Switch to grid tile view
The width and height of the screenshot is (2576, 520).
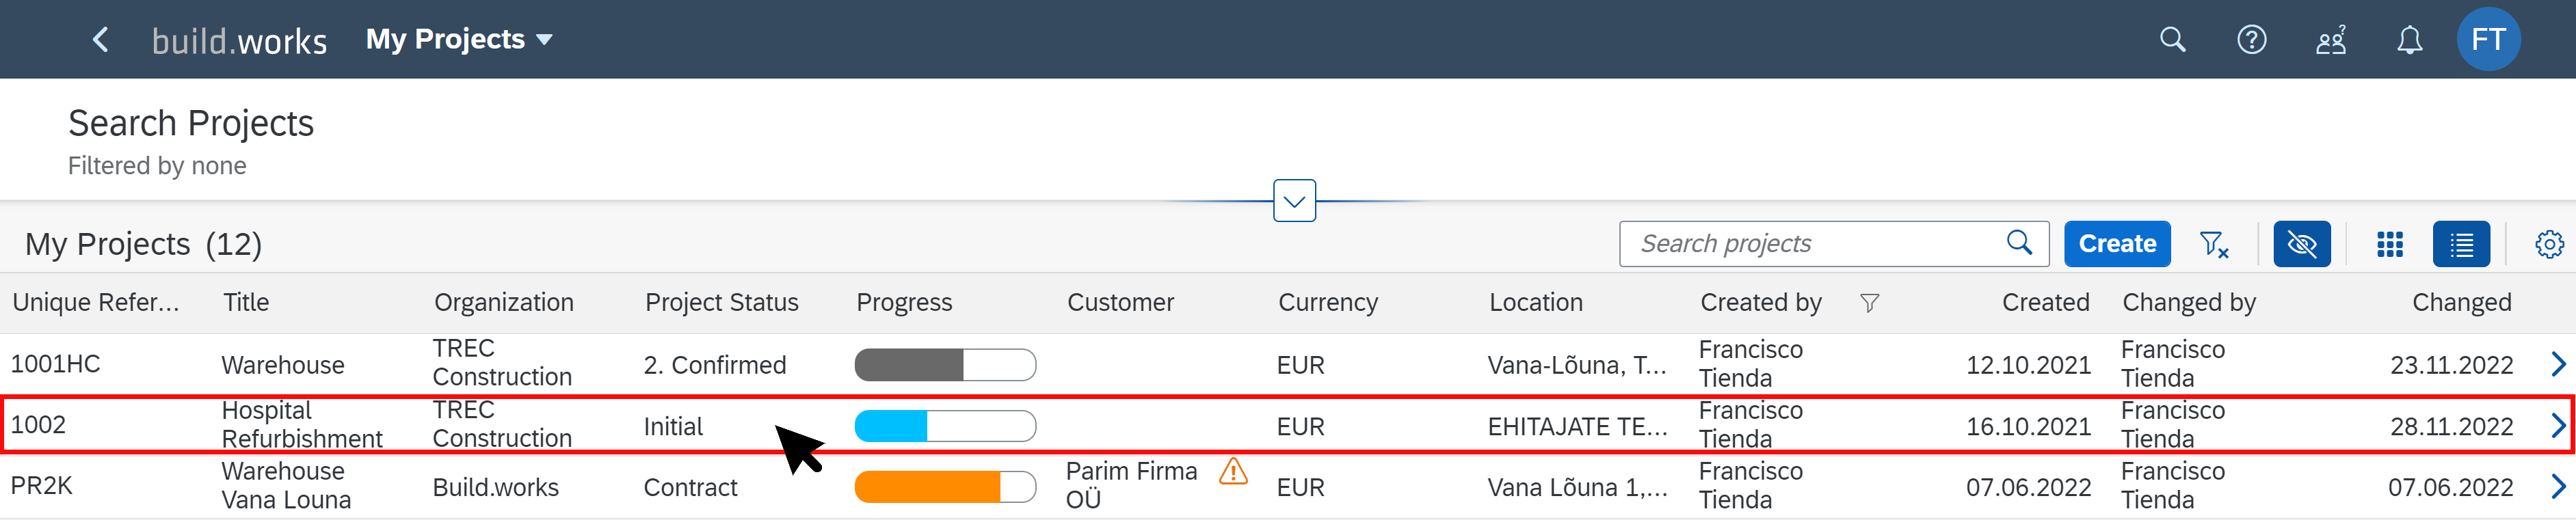[2389, 244]
